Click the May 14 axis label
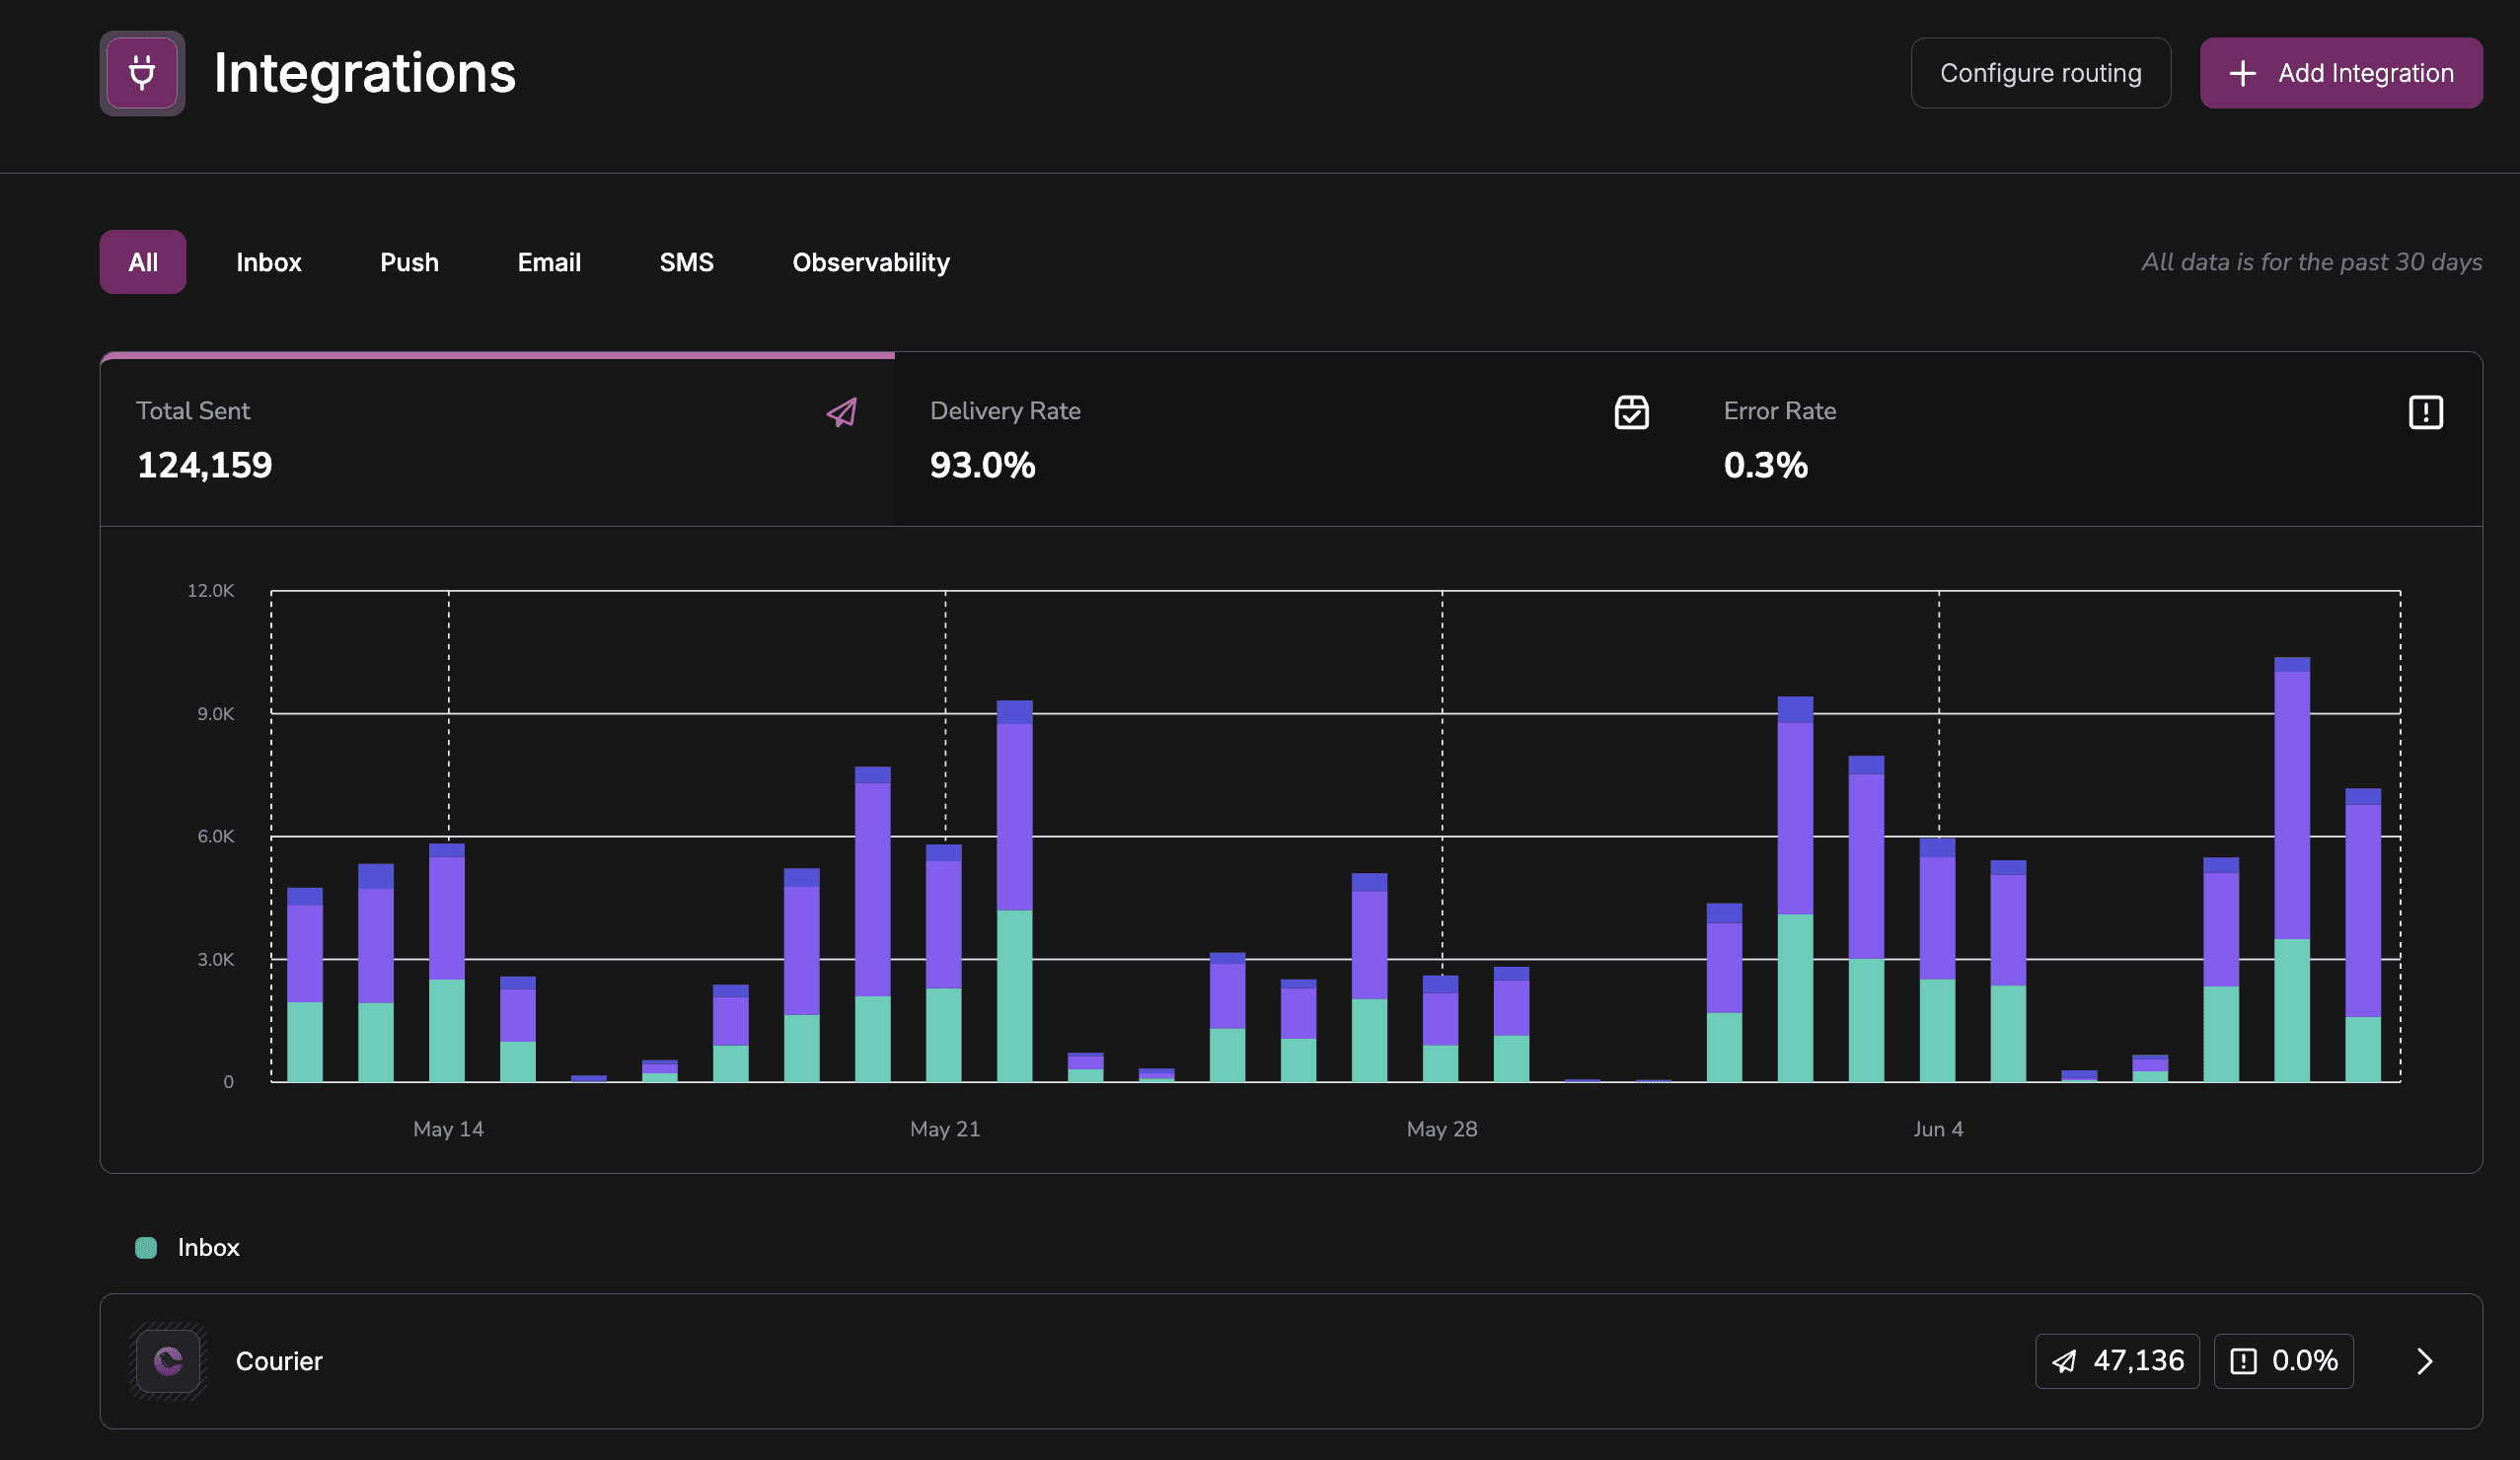This screenshot has width=2520, height=1460. 448,1129
